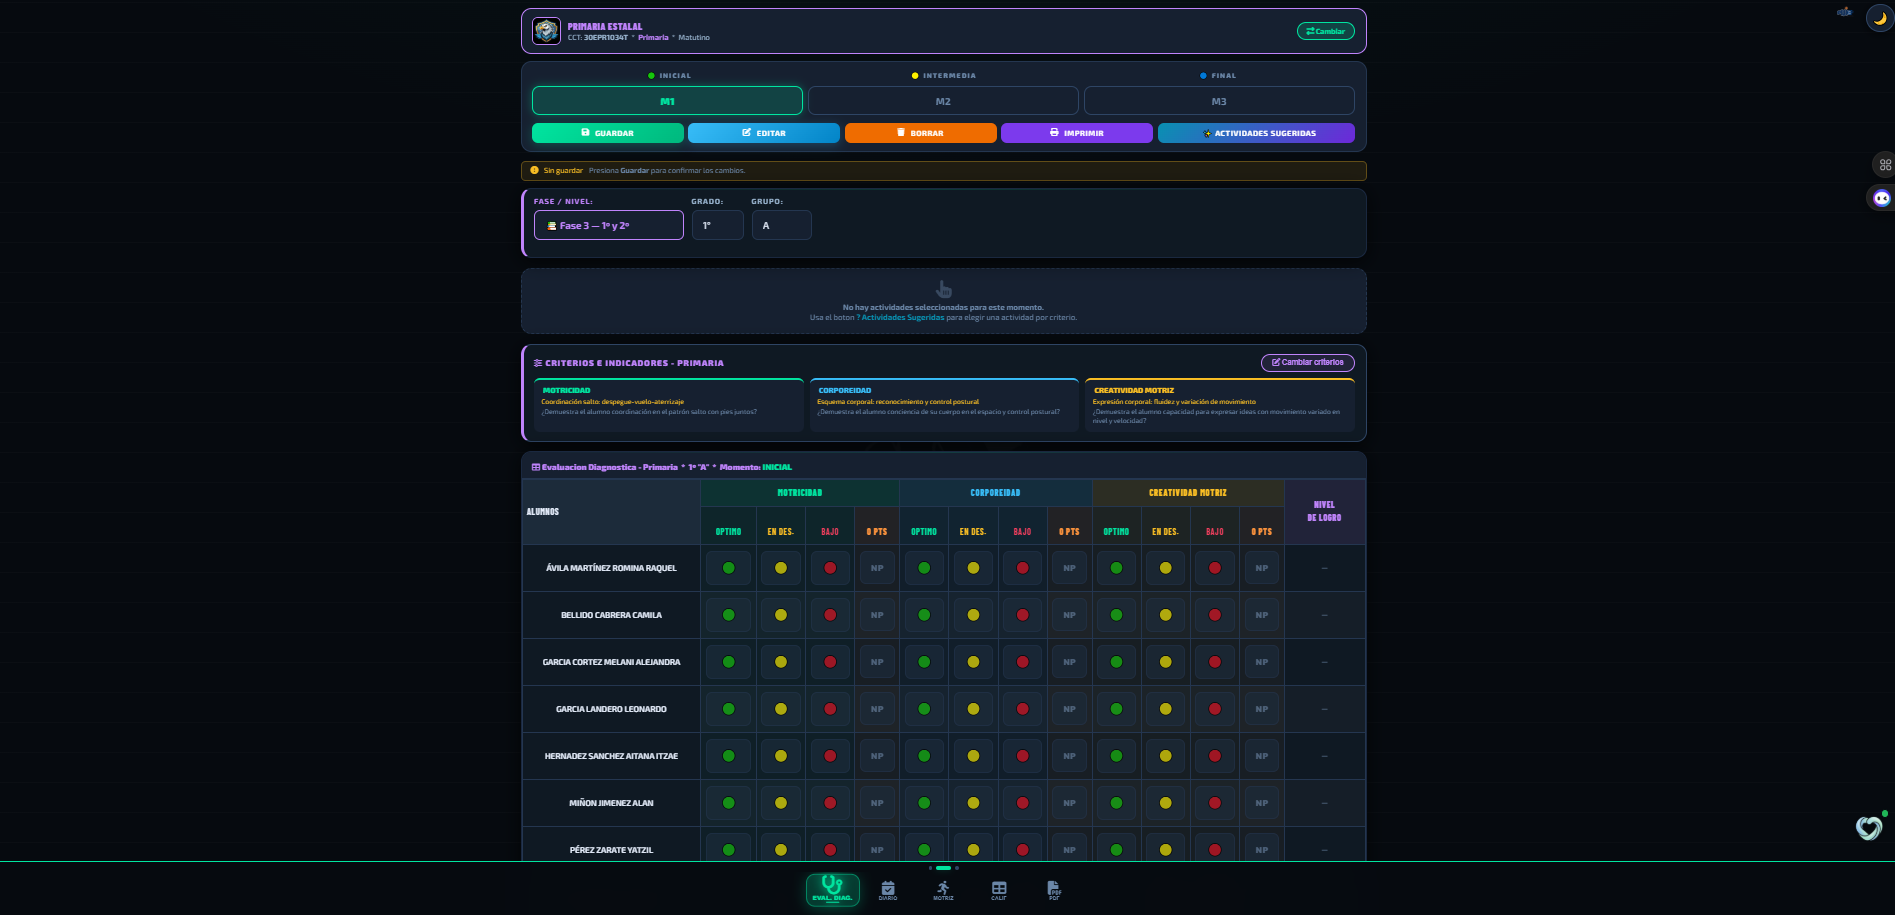Screen dimensions: 1895x915
Task: Click student name GARCIA LANDERO LEONARDO
Action: click(x=611, y=709)
